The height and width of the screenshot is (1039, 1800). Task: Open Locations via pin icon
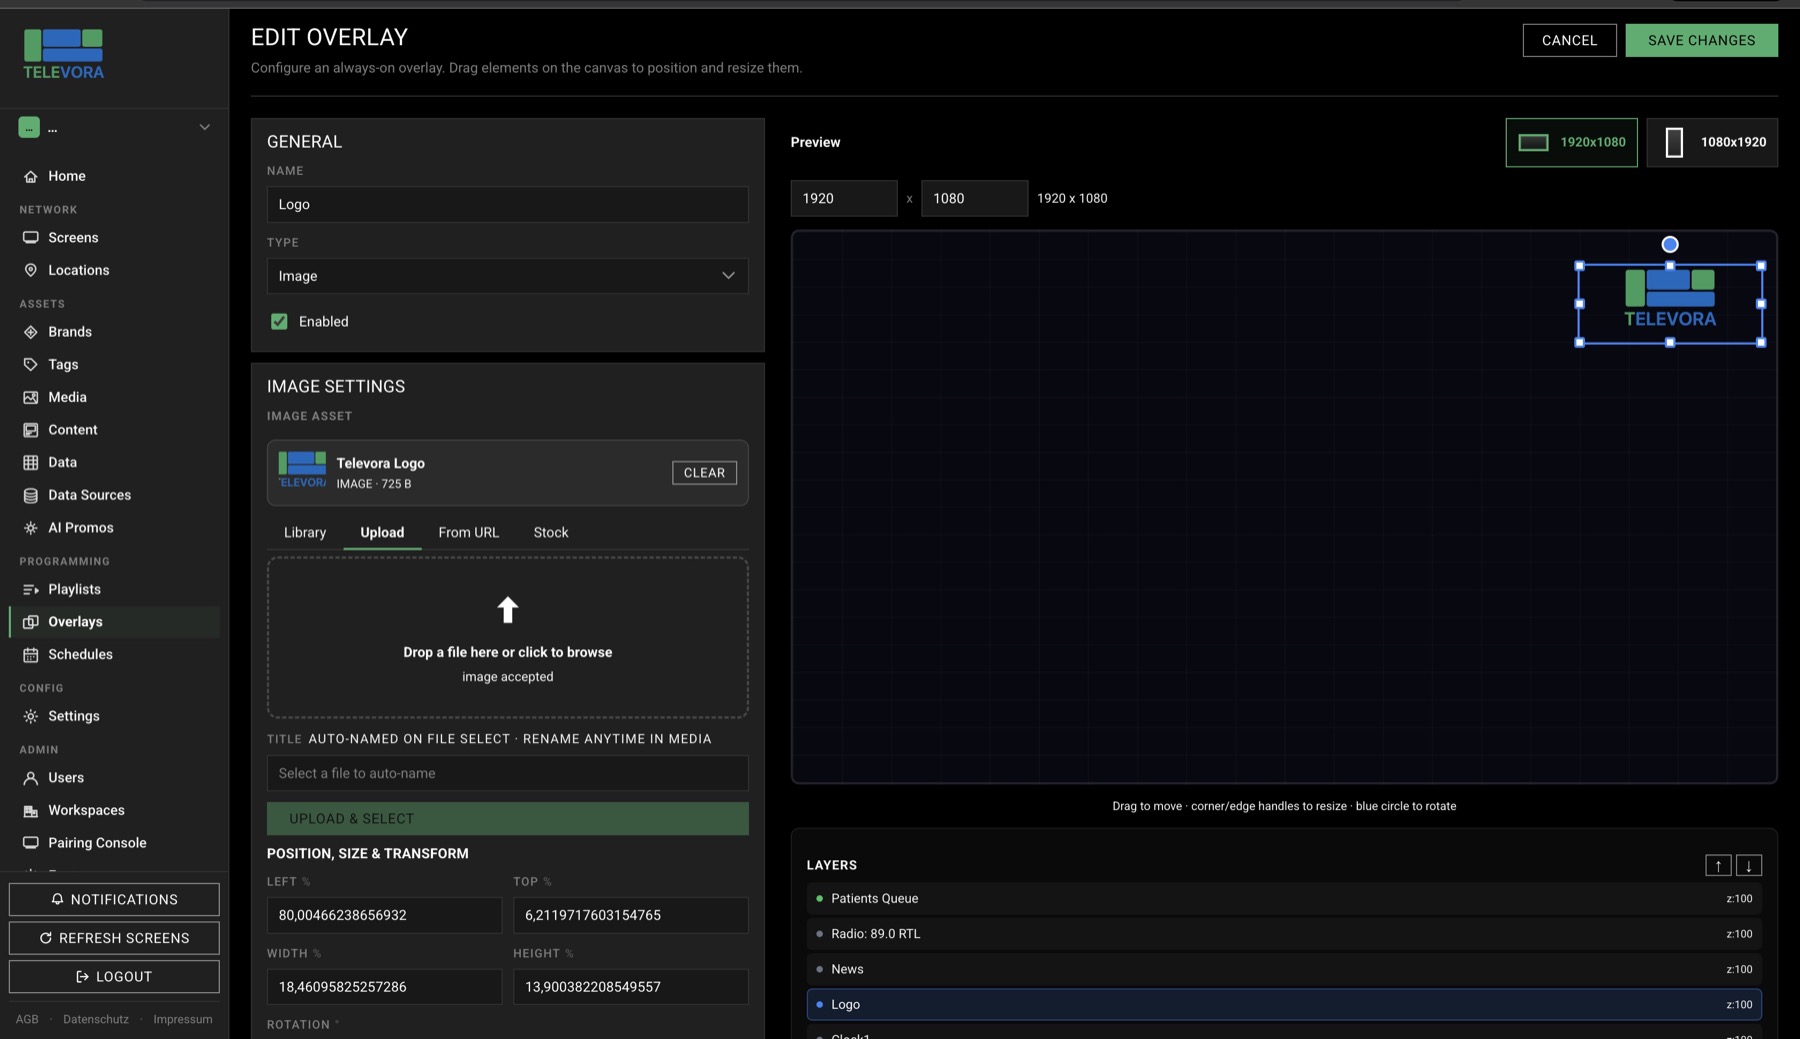[31, 270]
